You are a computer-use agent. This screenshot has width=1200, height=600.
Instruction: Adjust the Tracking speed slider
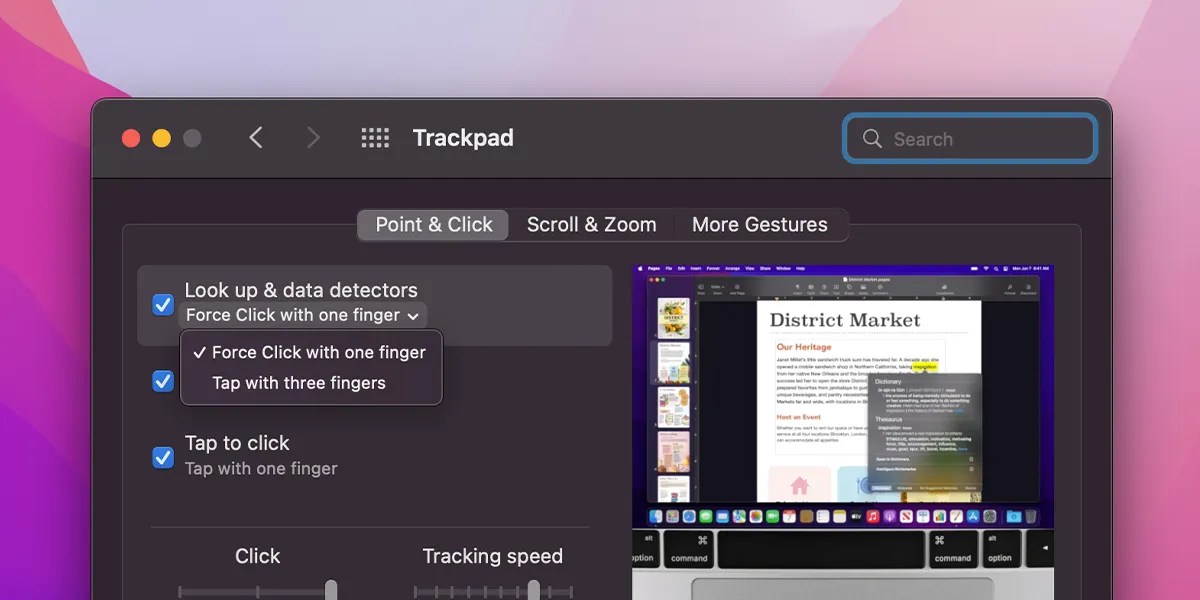[533, 589]
